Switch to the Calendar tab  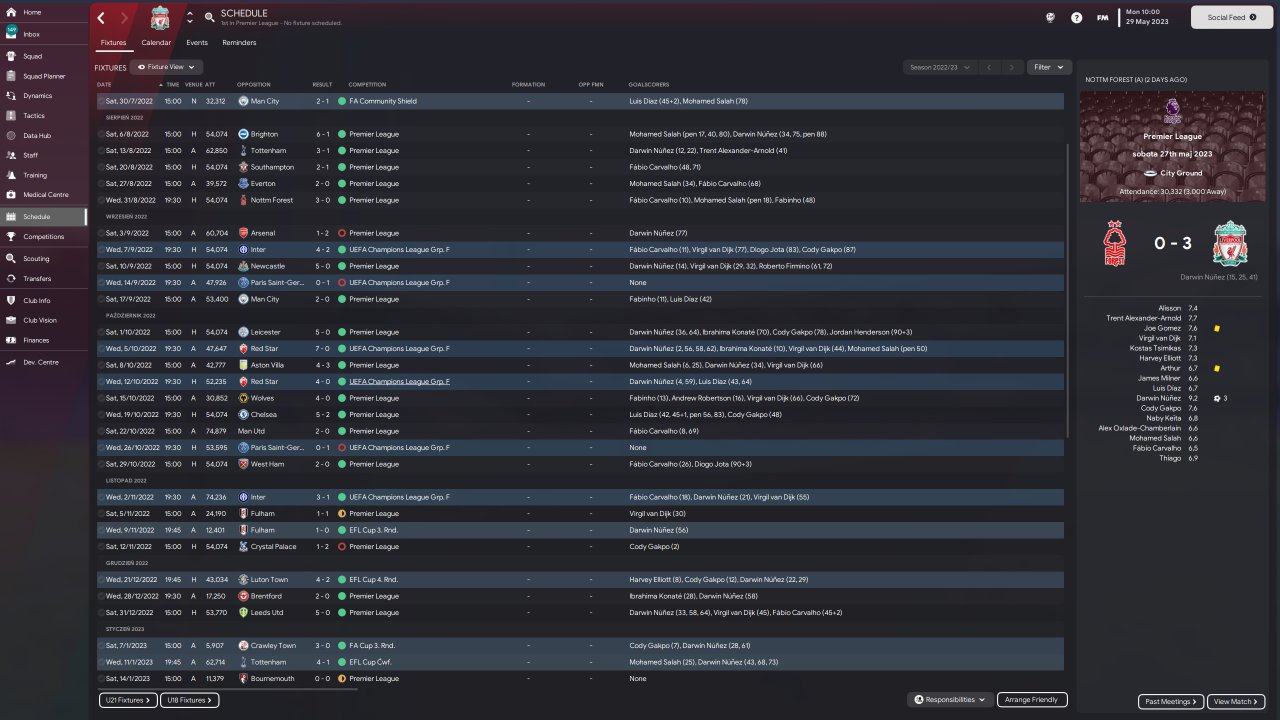[x=156, y=43]
